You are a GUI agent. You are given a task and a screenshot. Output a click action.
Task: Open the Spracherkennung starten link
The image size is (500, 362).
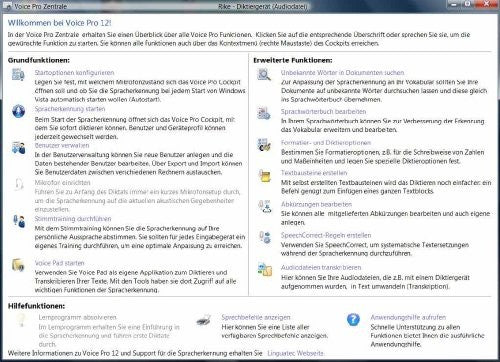click(70, 109)
